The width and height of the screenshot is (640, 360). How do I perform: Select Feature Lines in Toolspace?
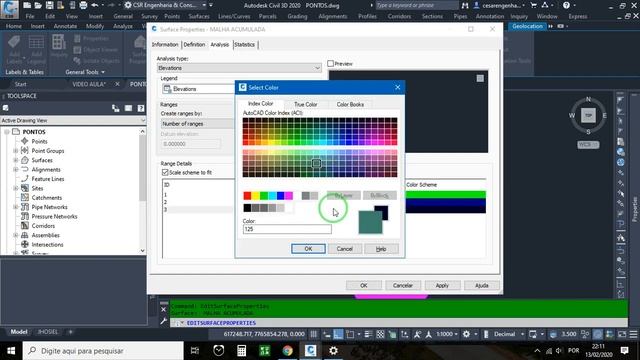(48, 179)
